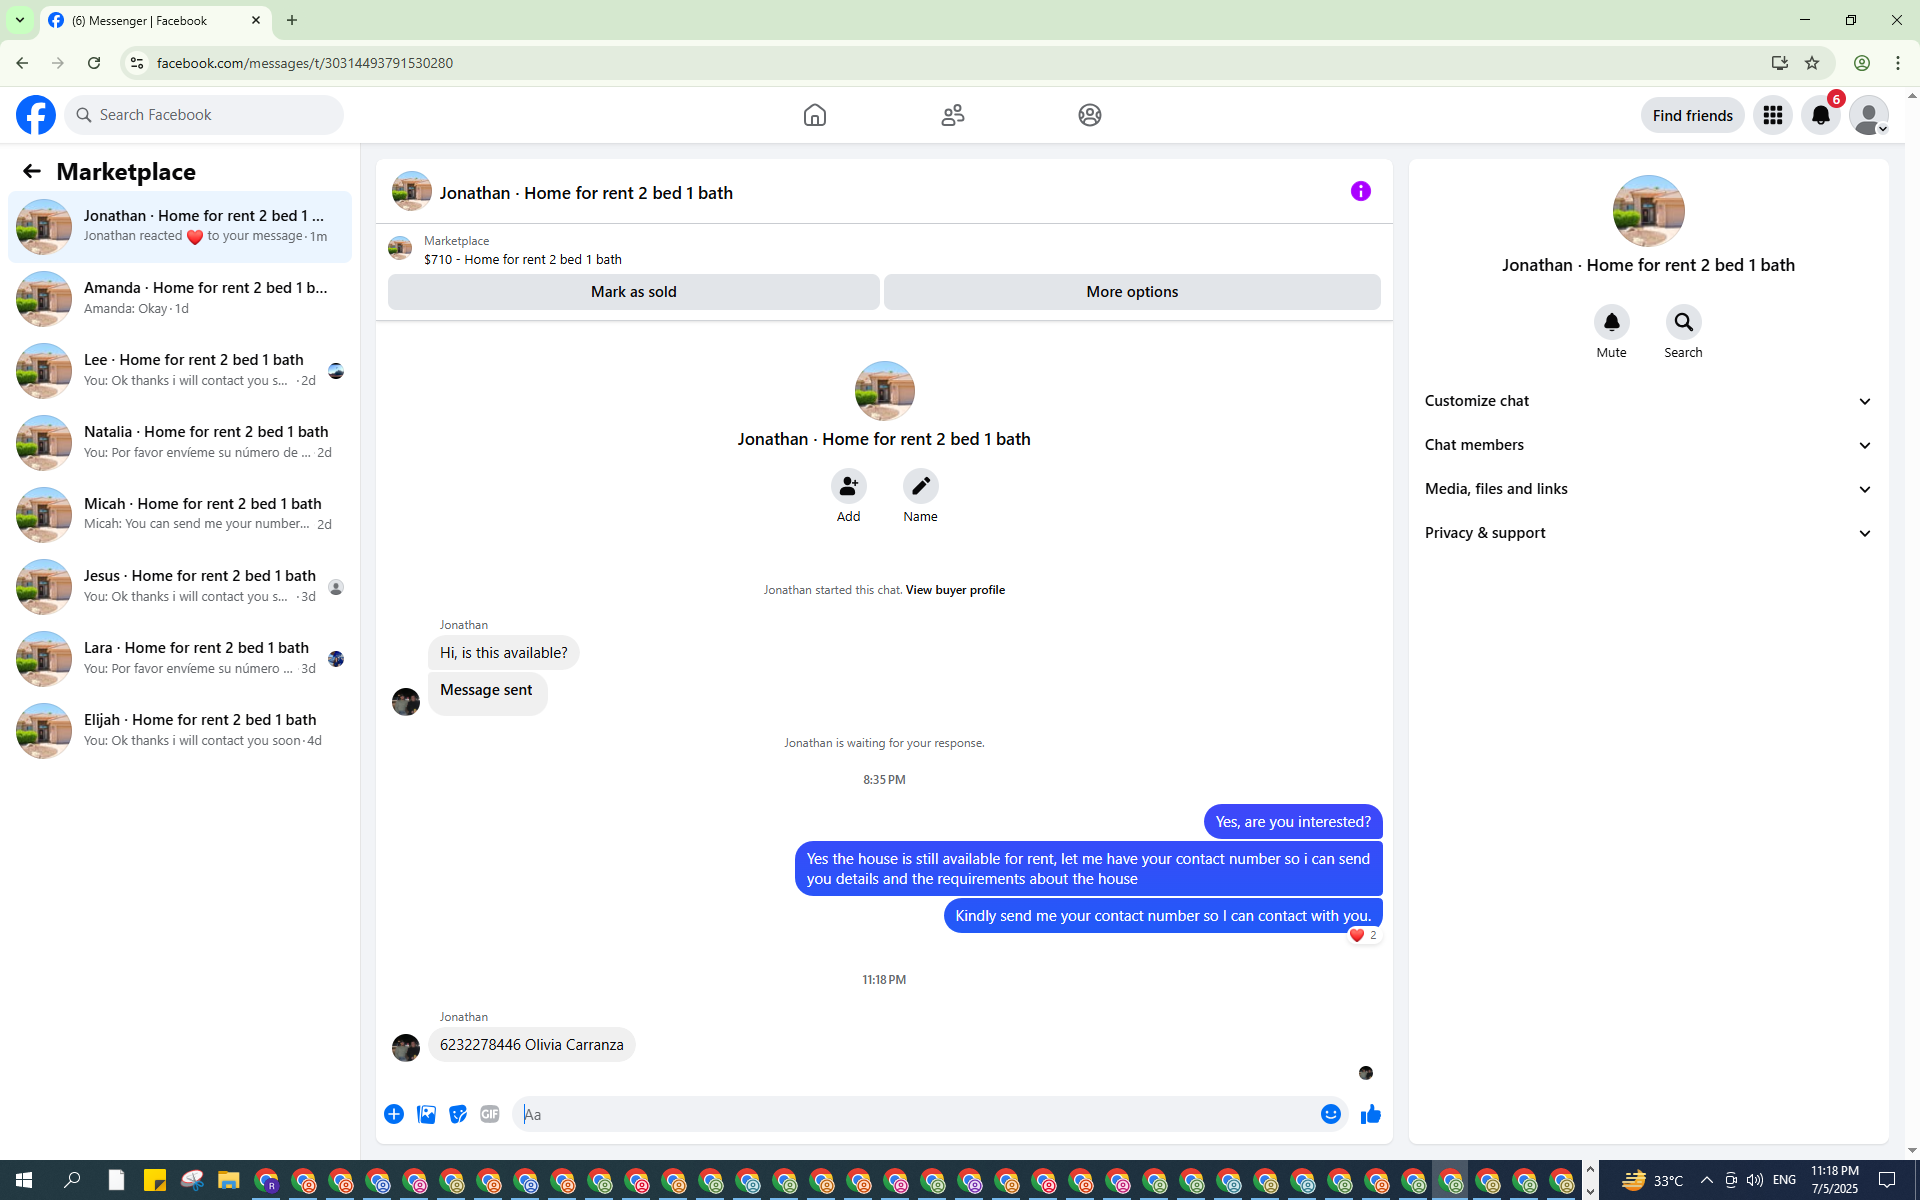The height and width of the screenshot is (1200, 1920).
Task: Mute this conversation
Action: (1611, 323)
